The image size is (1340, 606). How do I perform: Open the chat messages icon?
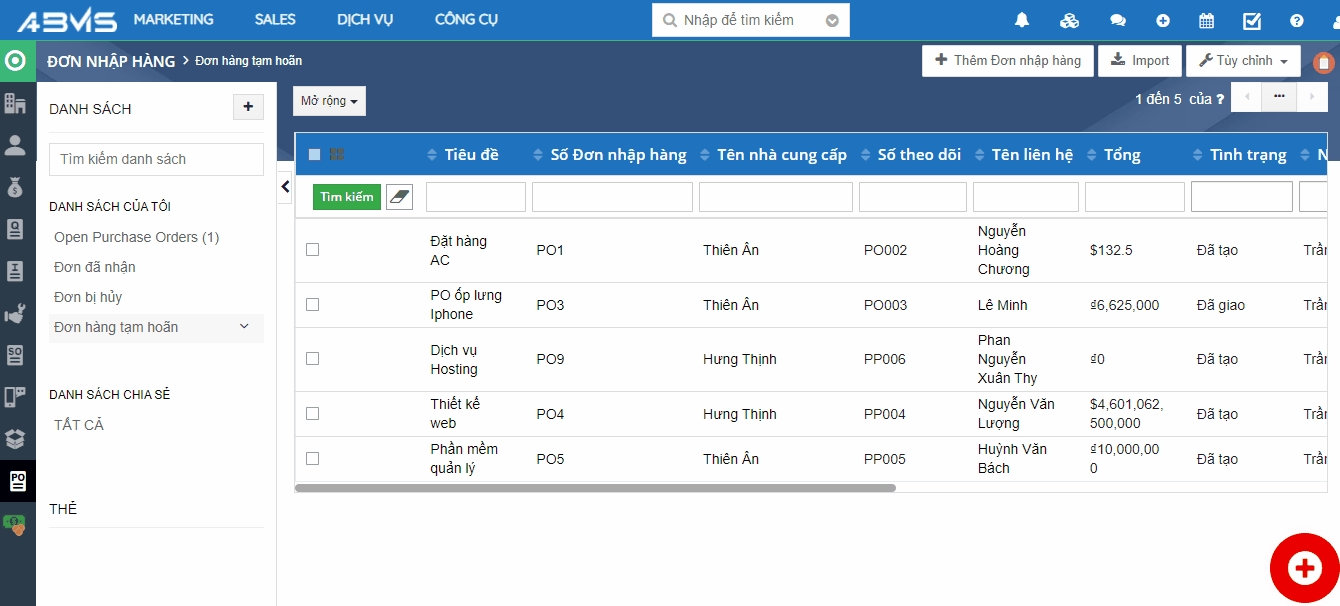tap(1118, 20)
